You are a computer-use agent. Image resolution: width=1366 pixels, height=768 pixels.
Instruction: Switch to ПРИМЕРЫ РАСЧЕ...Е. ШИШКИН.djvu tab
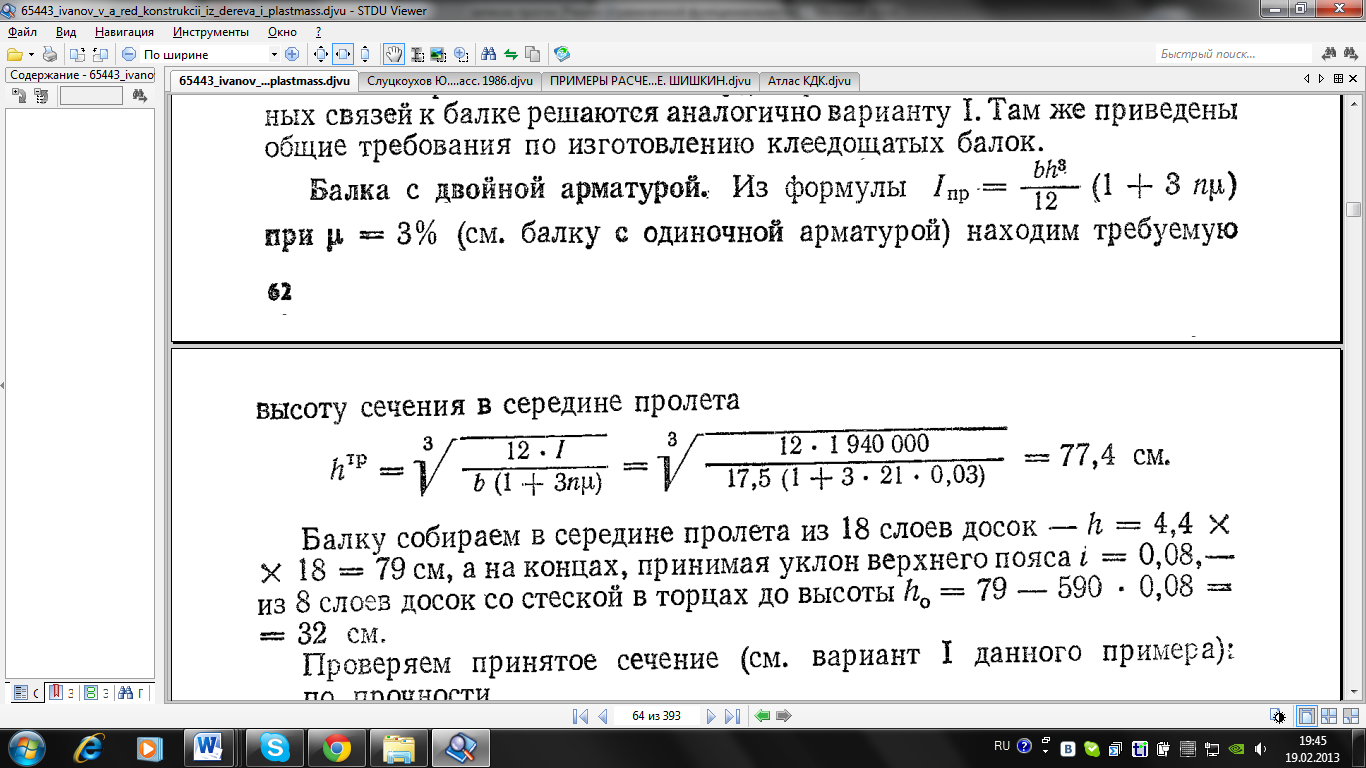point(651,81)
